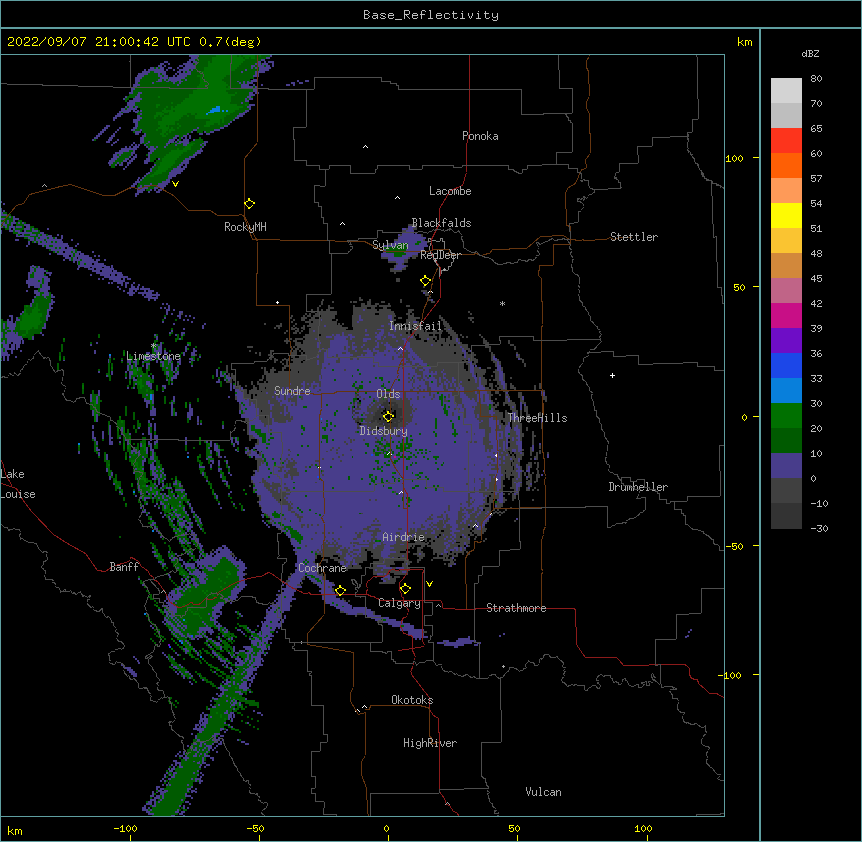Click the white asterisk marker east of Innisfail
The width and height of the screenshot is (862, 842).
502,303
